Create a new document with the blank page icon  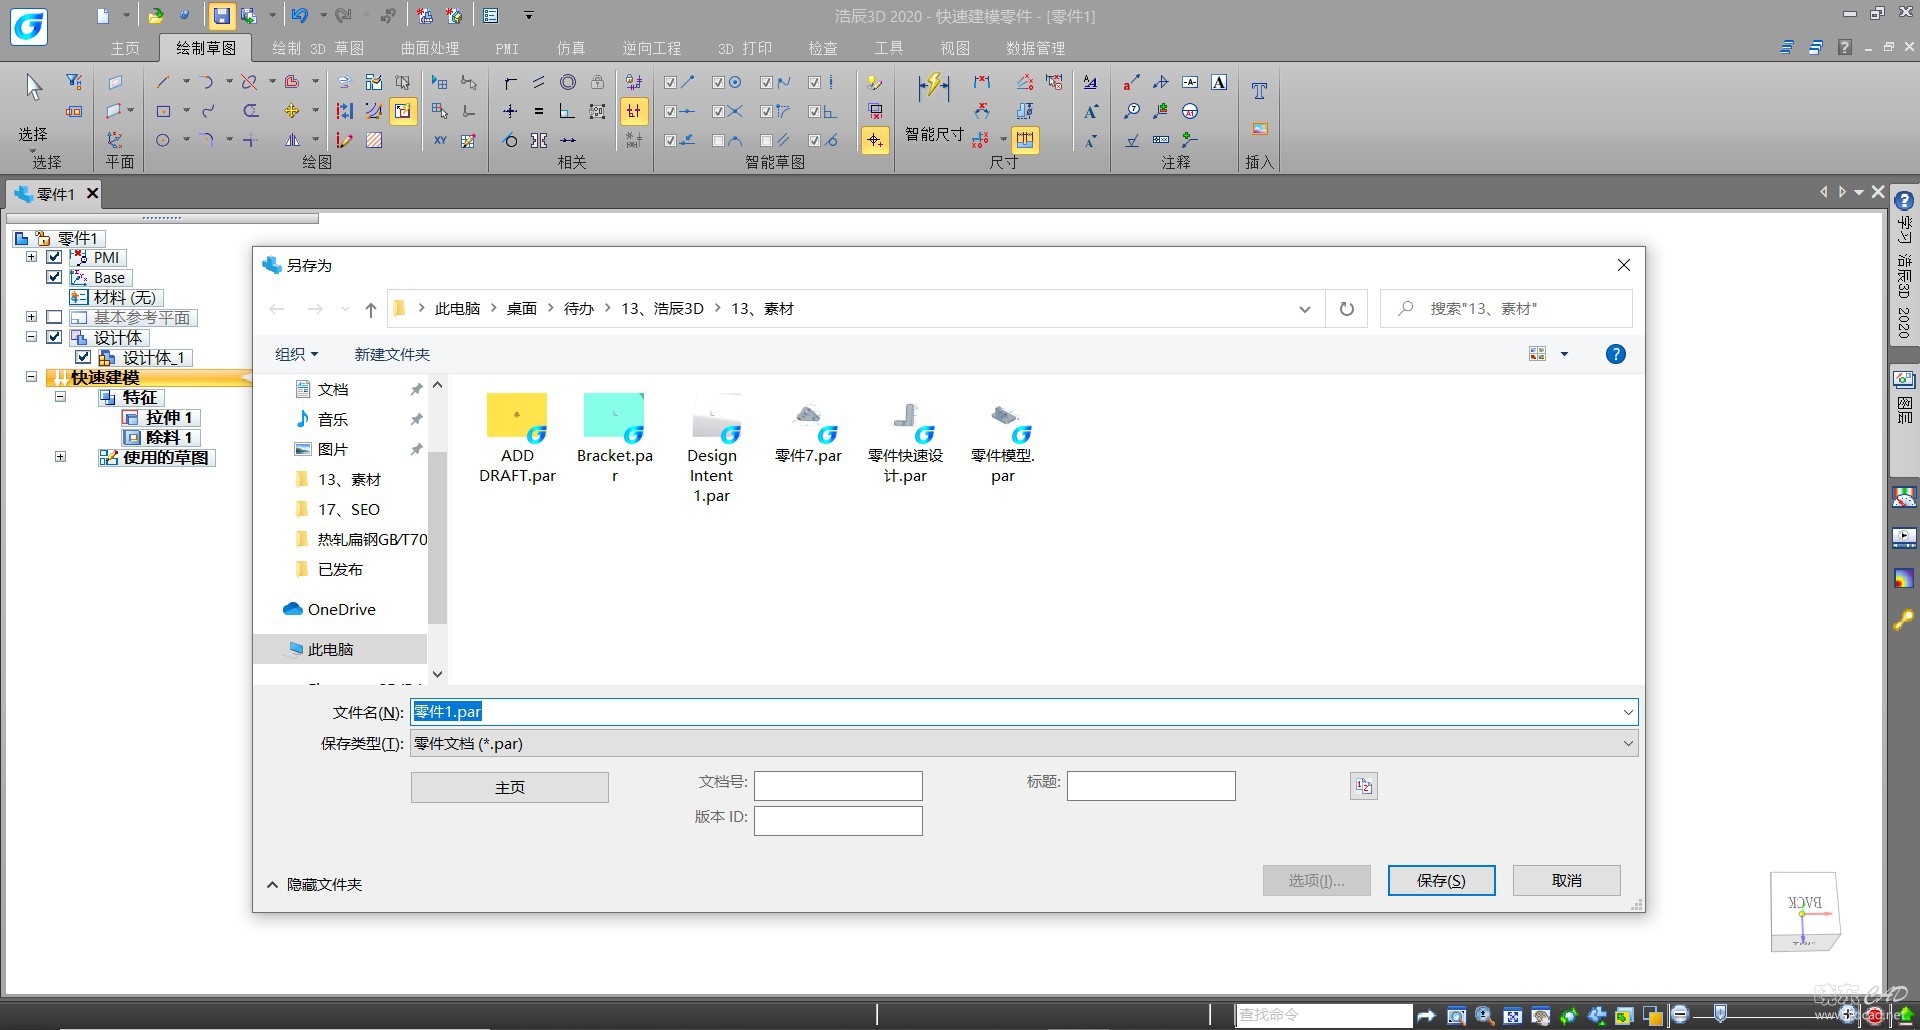click(x=102, y=15)
